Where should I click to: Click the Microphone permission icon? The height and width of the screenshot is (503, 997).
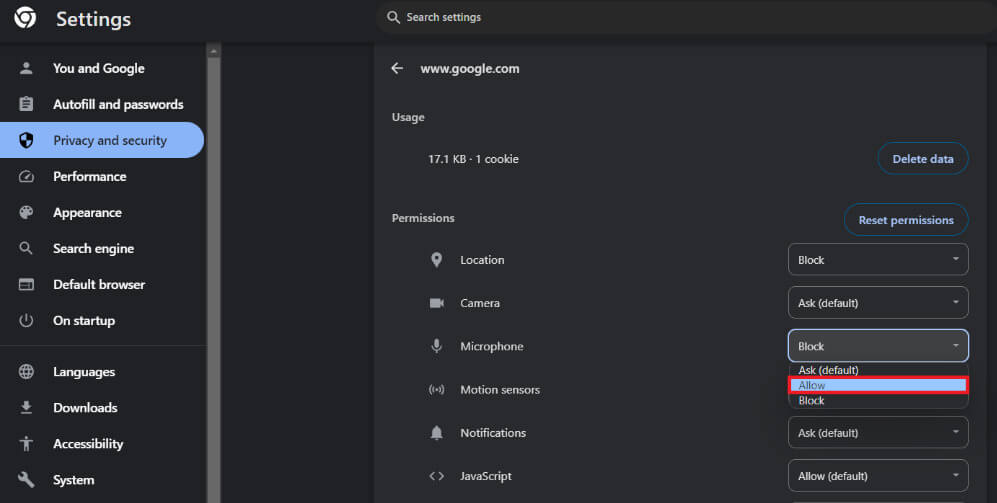pos(437,346)
